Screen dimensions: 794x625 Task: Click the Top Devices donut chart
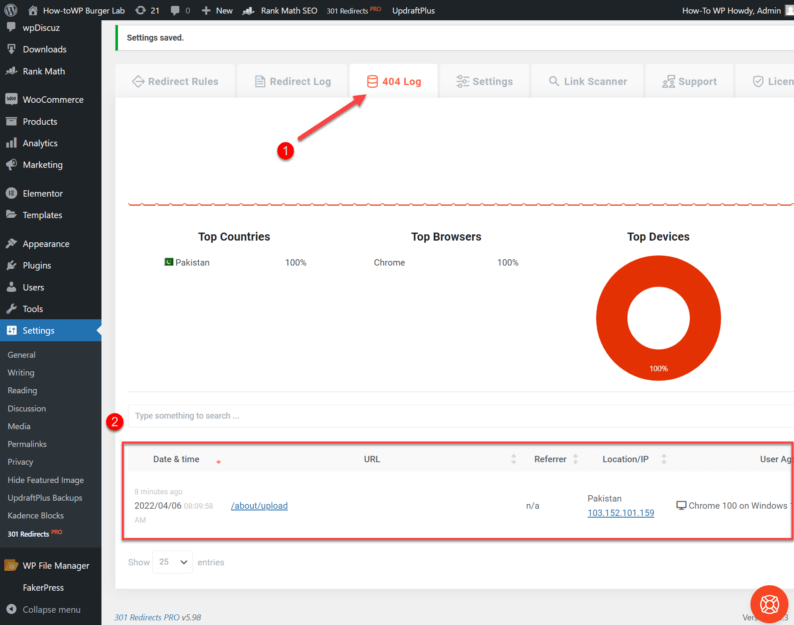[658, 318]
